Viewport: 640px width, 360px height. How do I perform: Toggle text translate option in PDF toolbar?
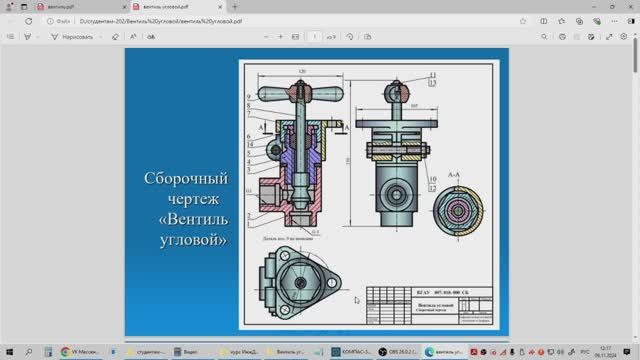tap(151, 37)
